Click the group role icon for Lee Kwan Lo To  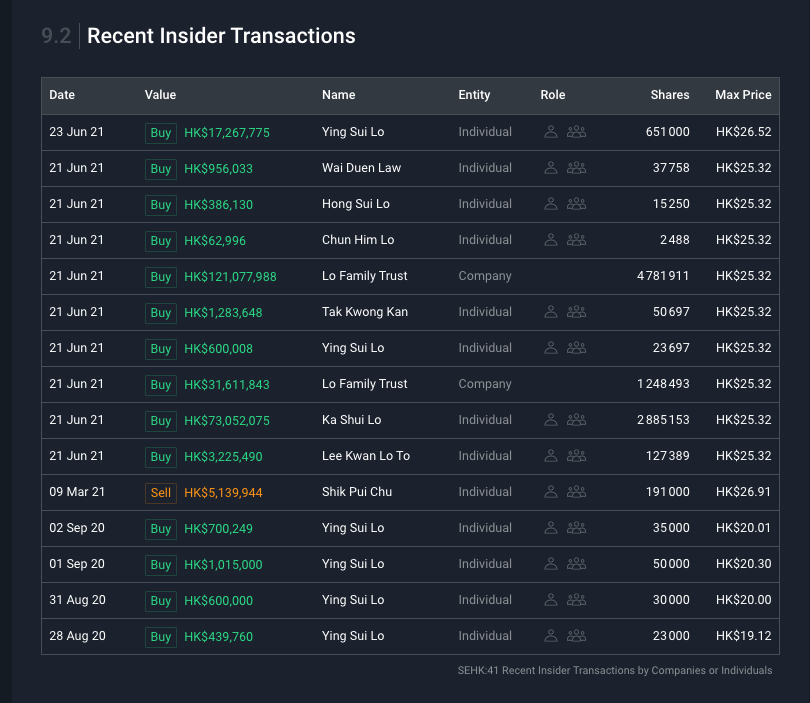click(576, 456)
